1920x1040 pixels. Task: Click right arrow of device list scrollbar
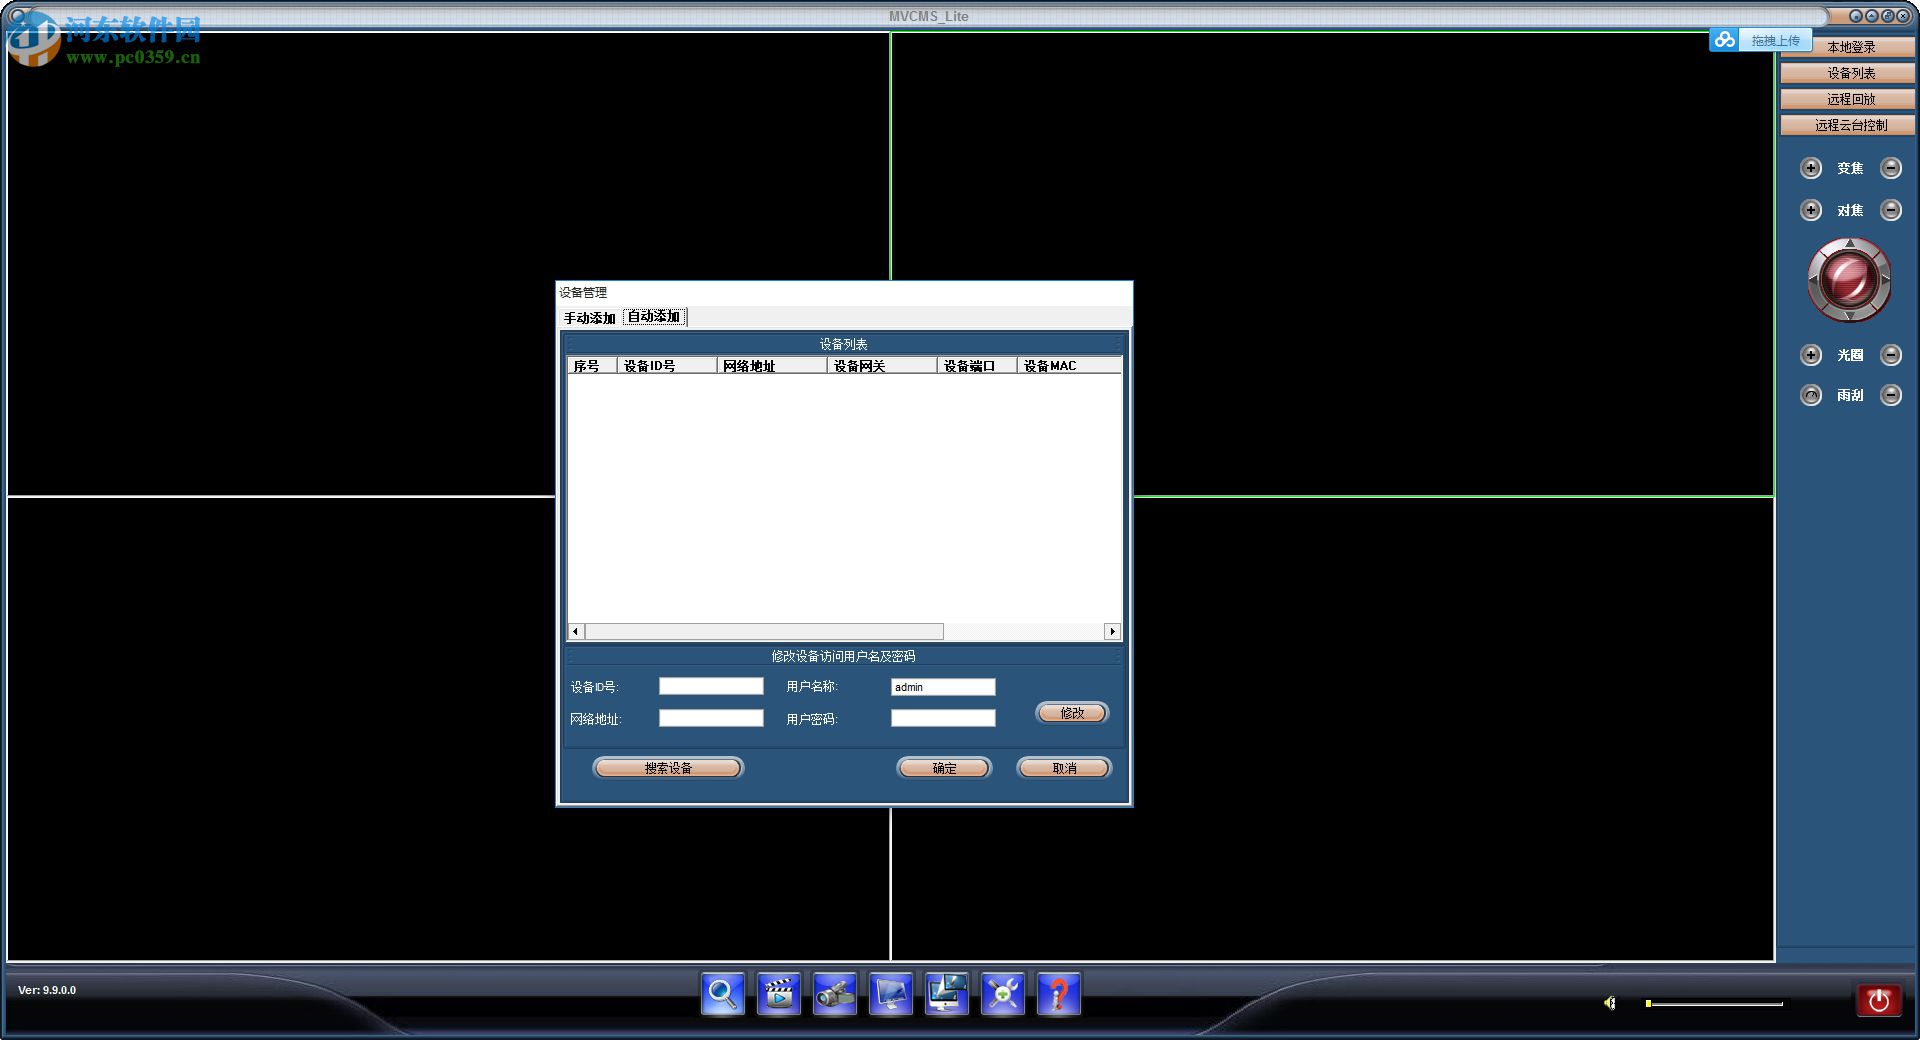[1112, 631]
